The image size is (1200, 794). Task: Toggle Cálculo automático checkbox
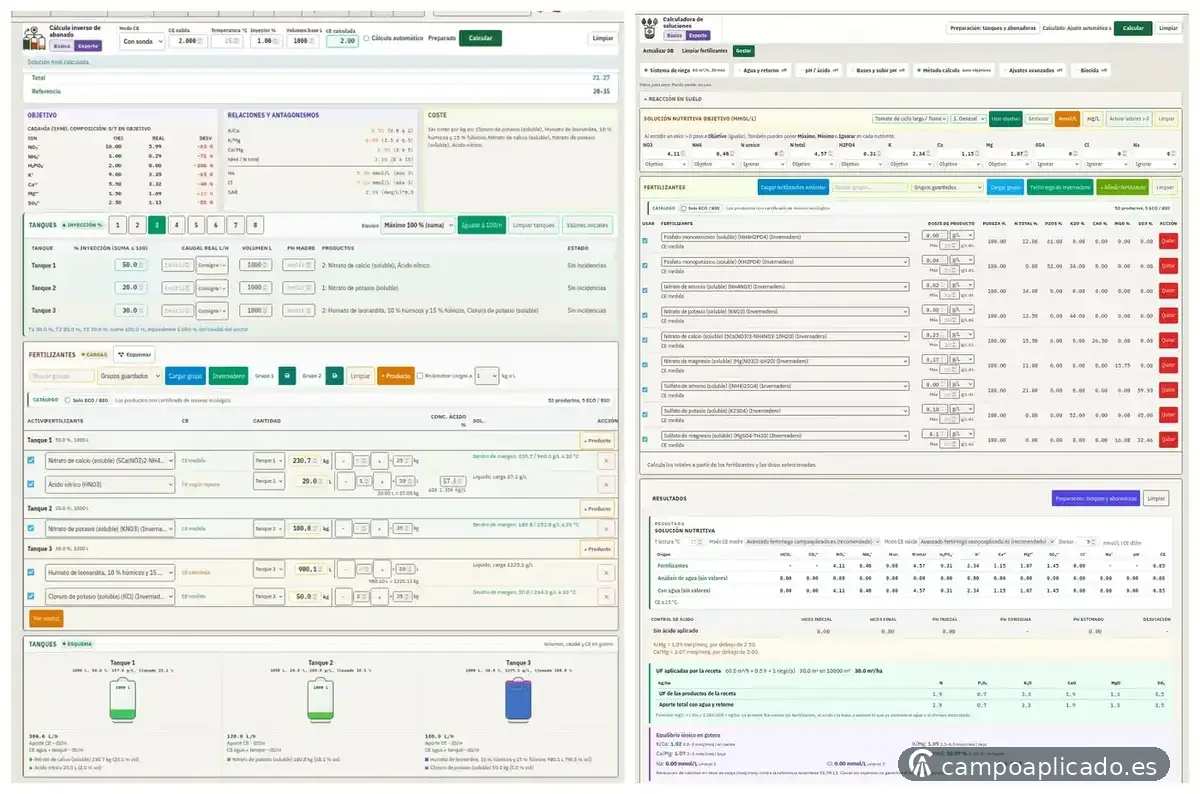click(366, 38)
